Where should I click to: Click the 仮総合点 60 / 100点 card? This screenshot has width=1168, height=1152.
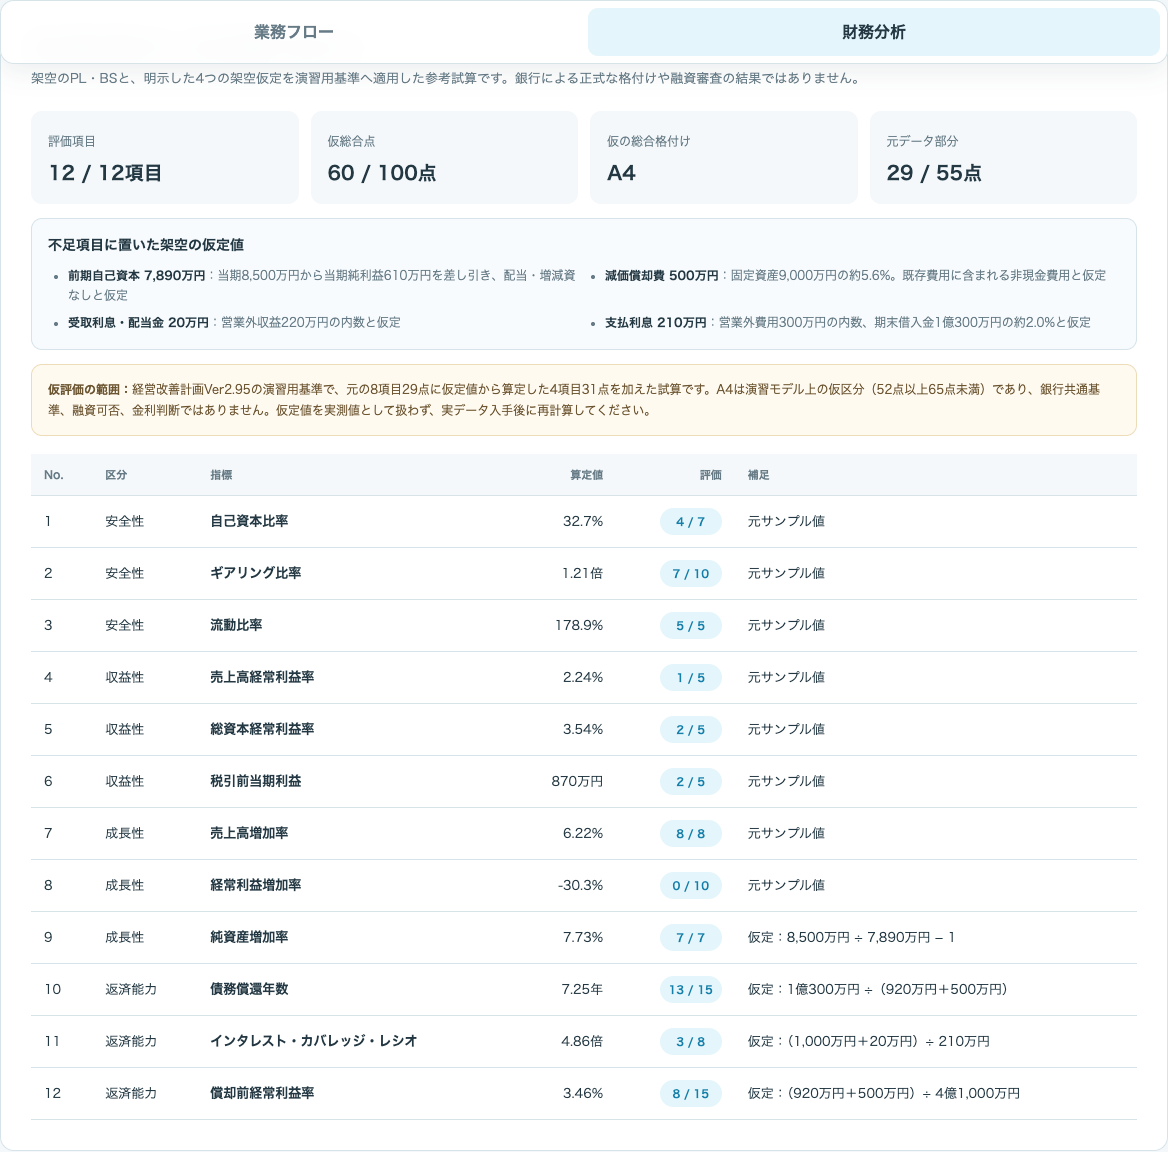444,158
